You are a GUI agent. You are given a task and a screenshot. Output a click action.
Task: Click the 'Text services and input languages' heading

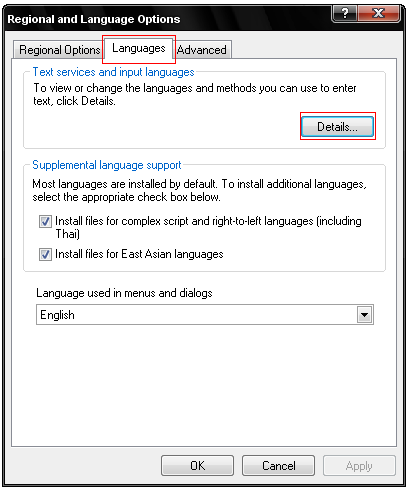[113, 72]
